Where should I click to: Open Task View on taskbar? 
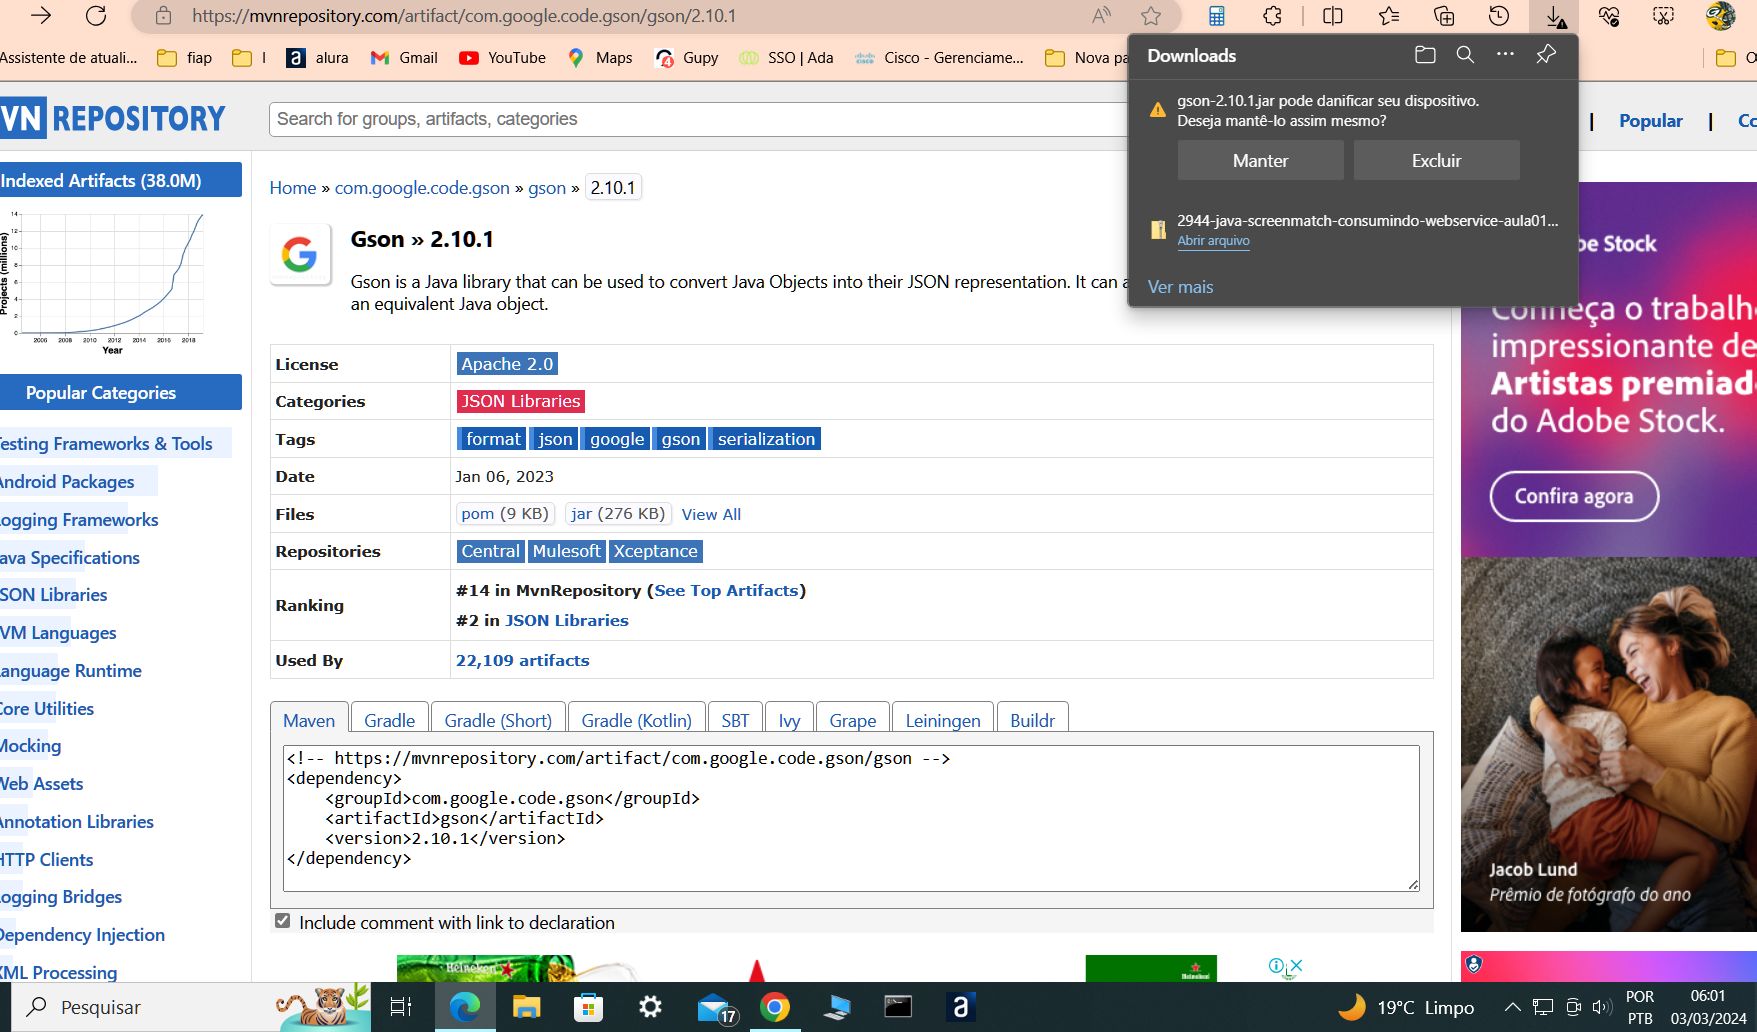(400, 1007)
